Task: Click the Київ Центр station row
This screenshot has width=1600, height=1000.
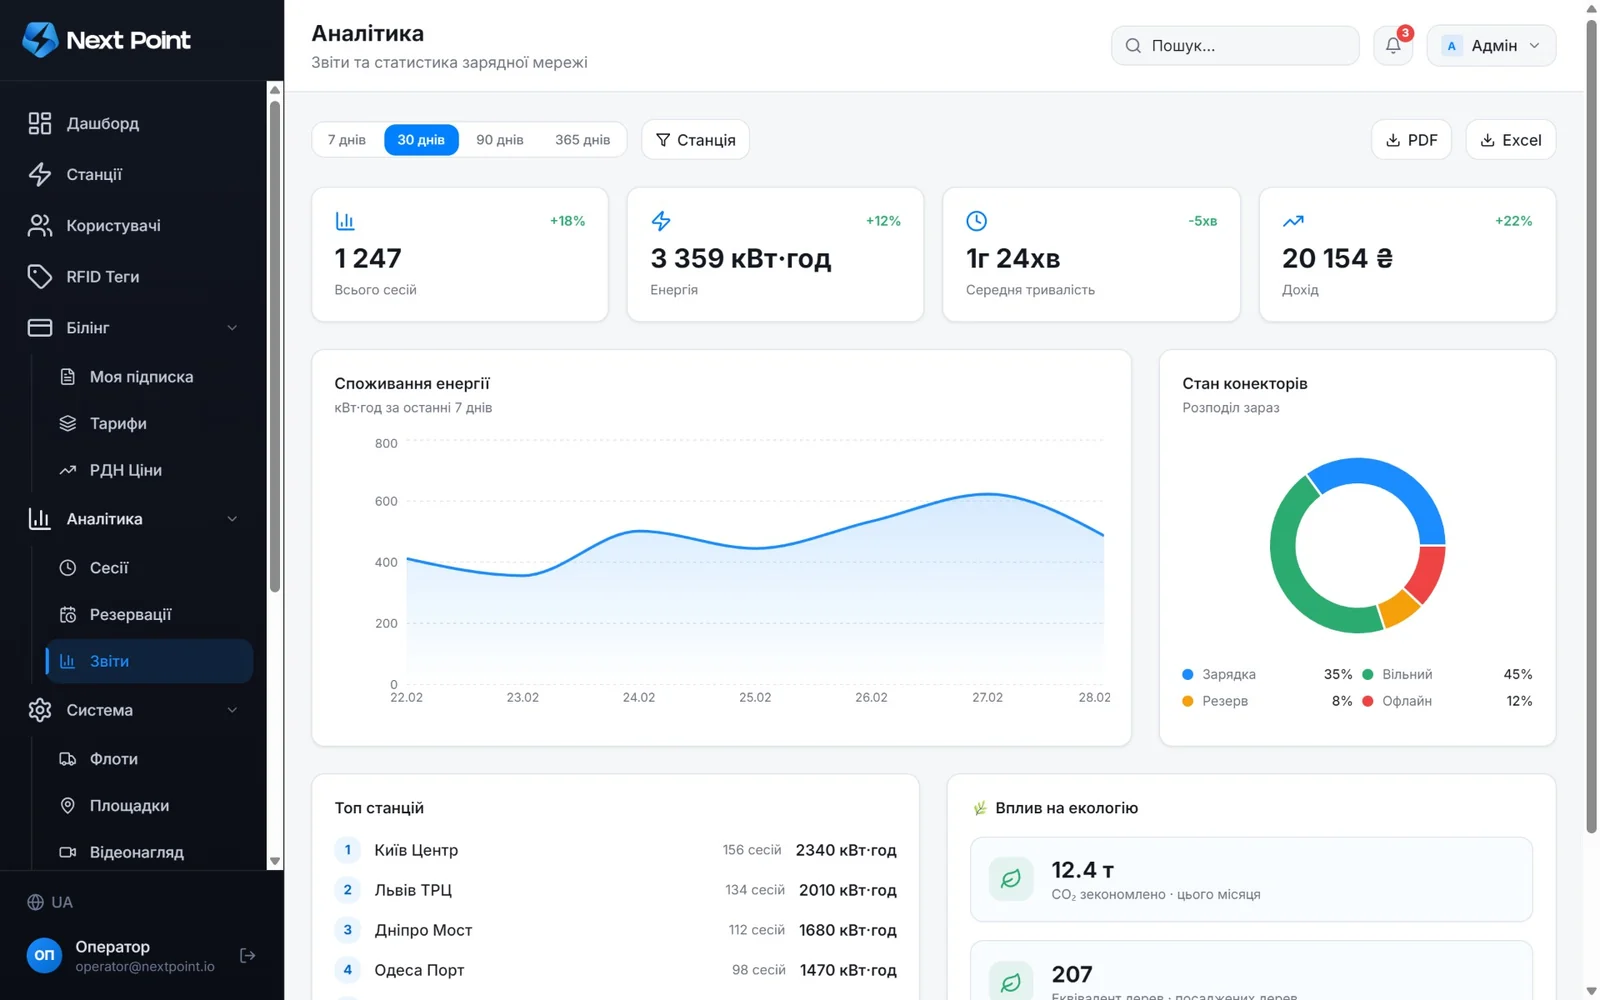Action: click(615, 850)
